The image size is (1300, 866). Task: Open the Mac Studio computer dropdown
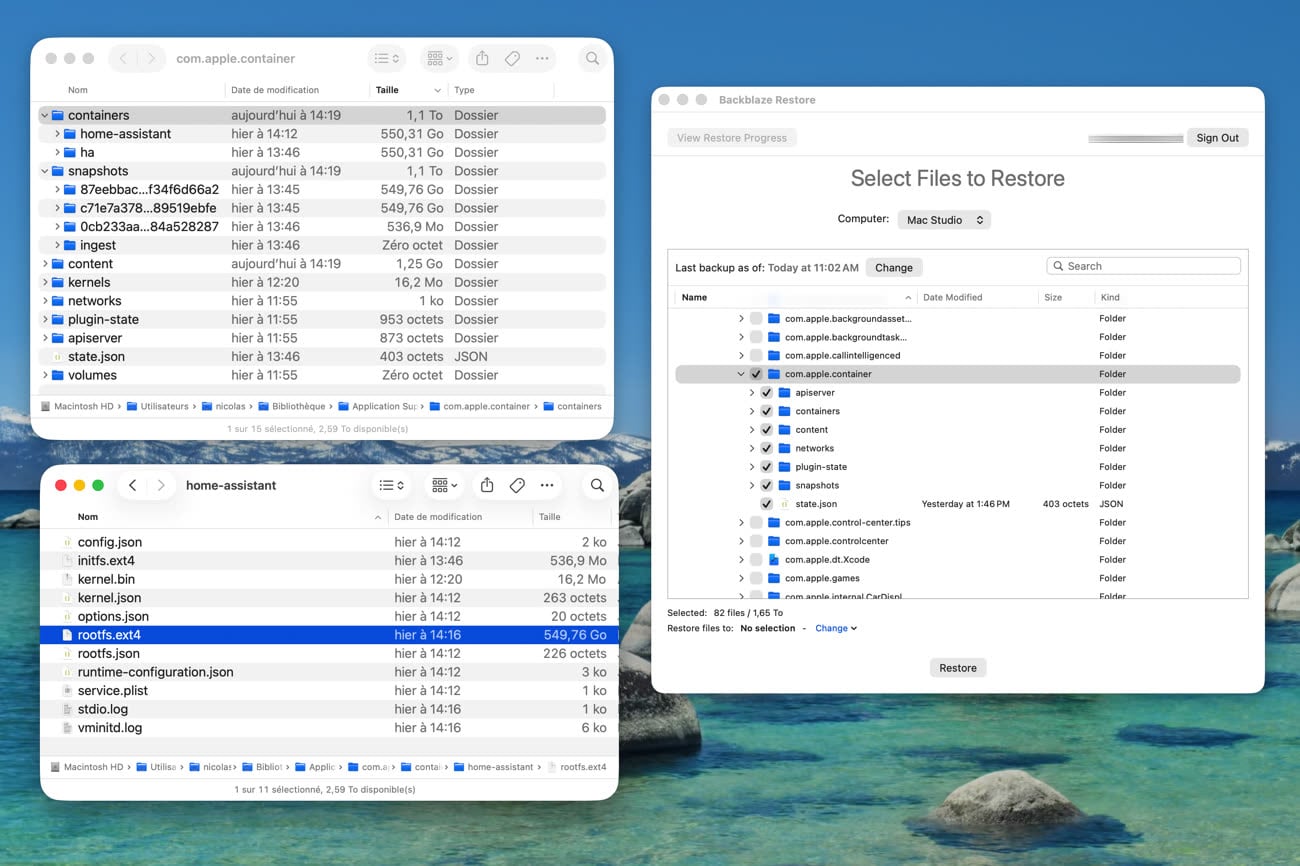click(x=943, y=220)
